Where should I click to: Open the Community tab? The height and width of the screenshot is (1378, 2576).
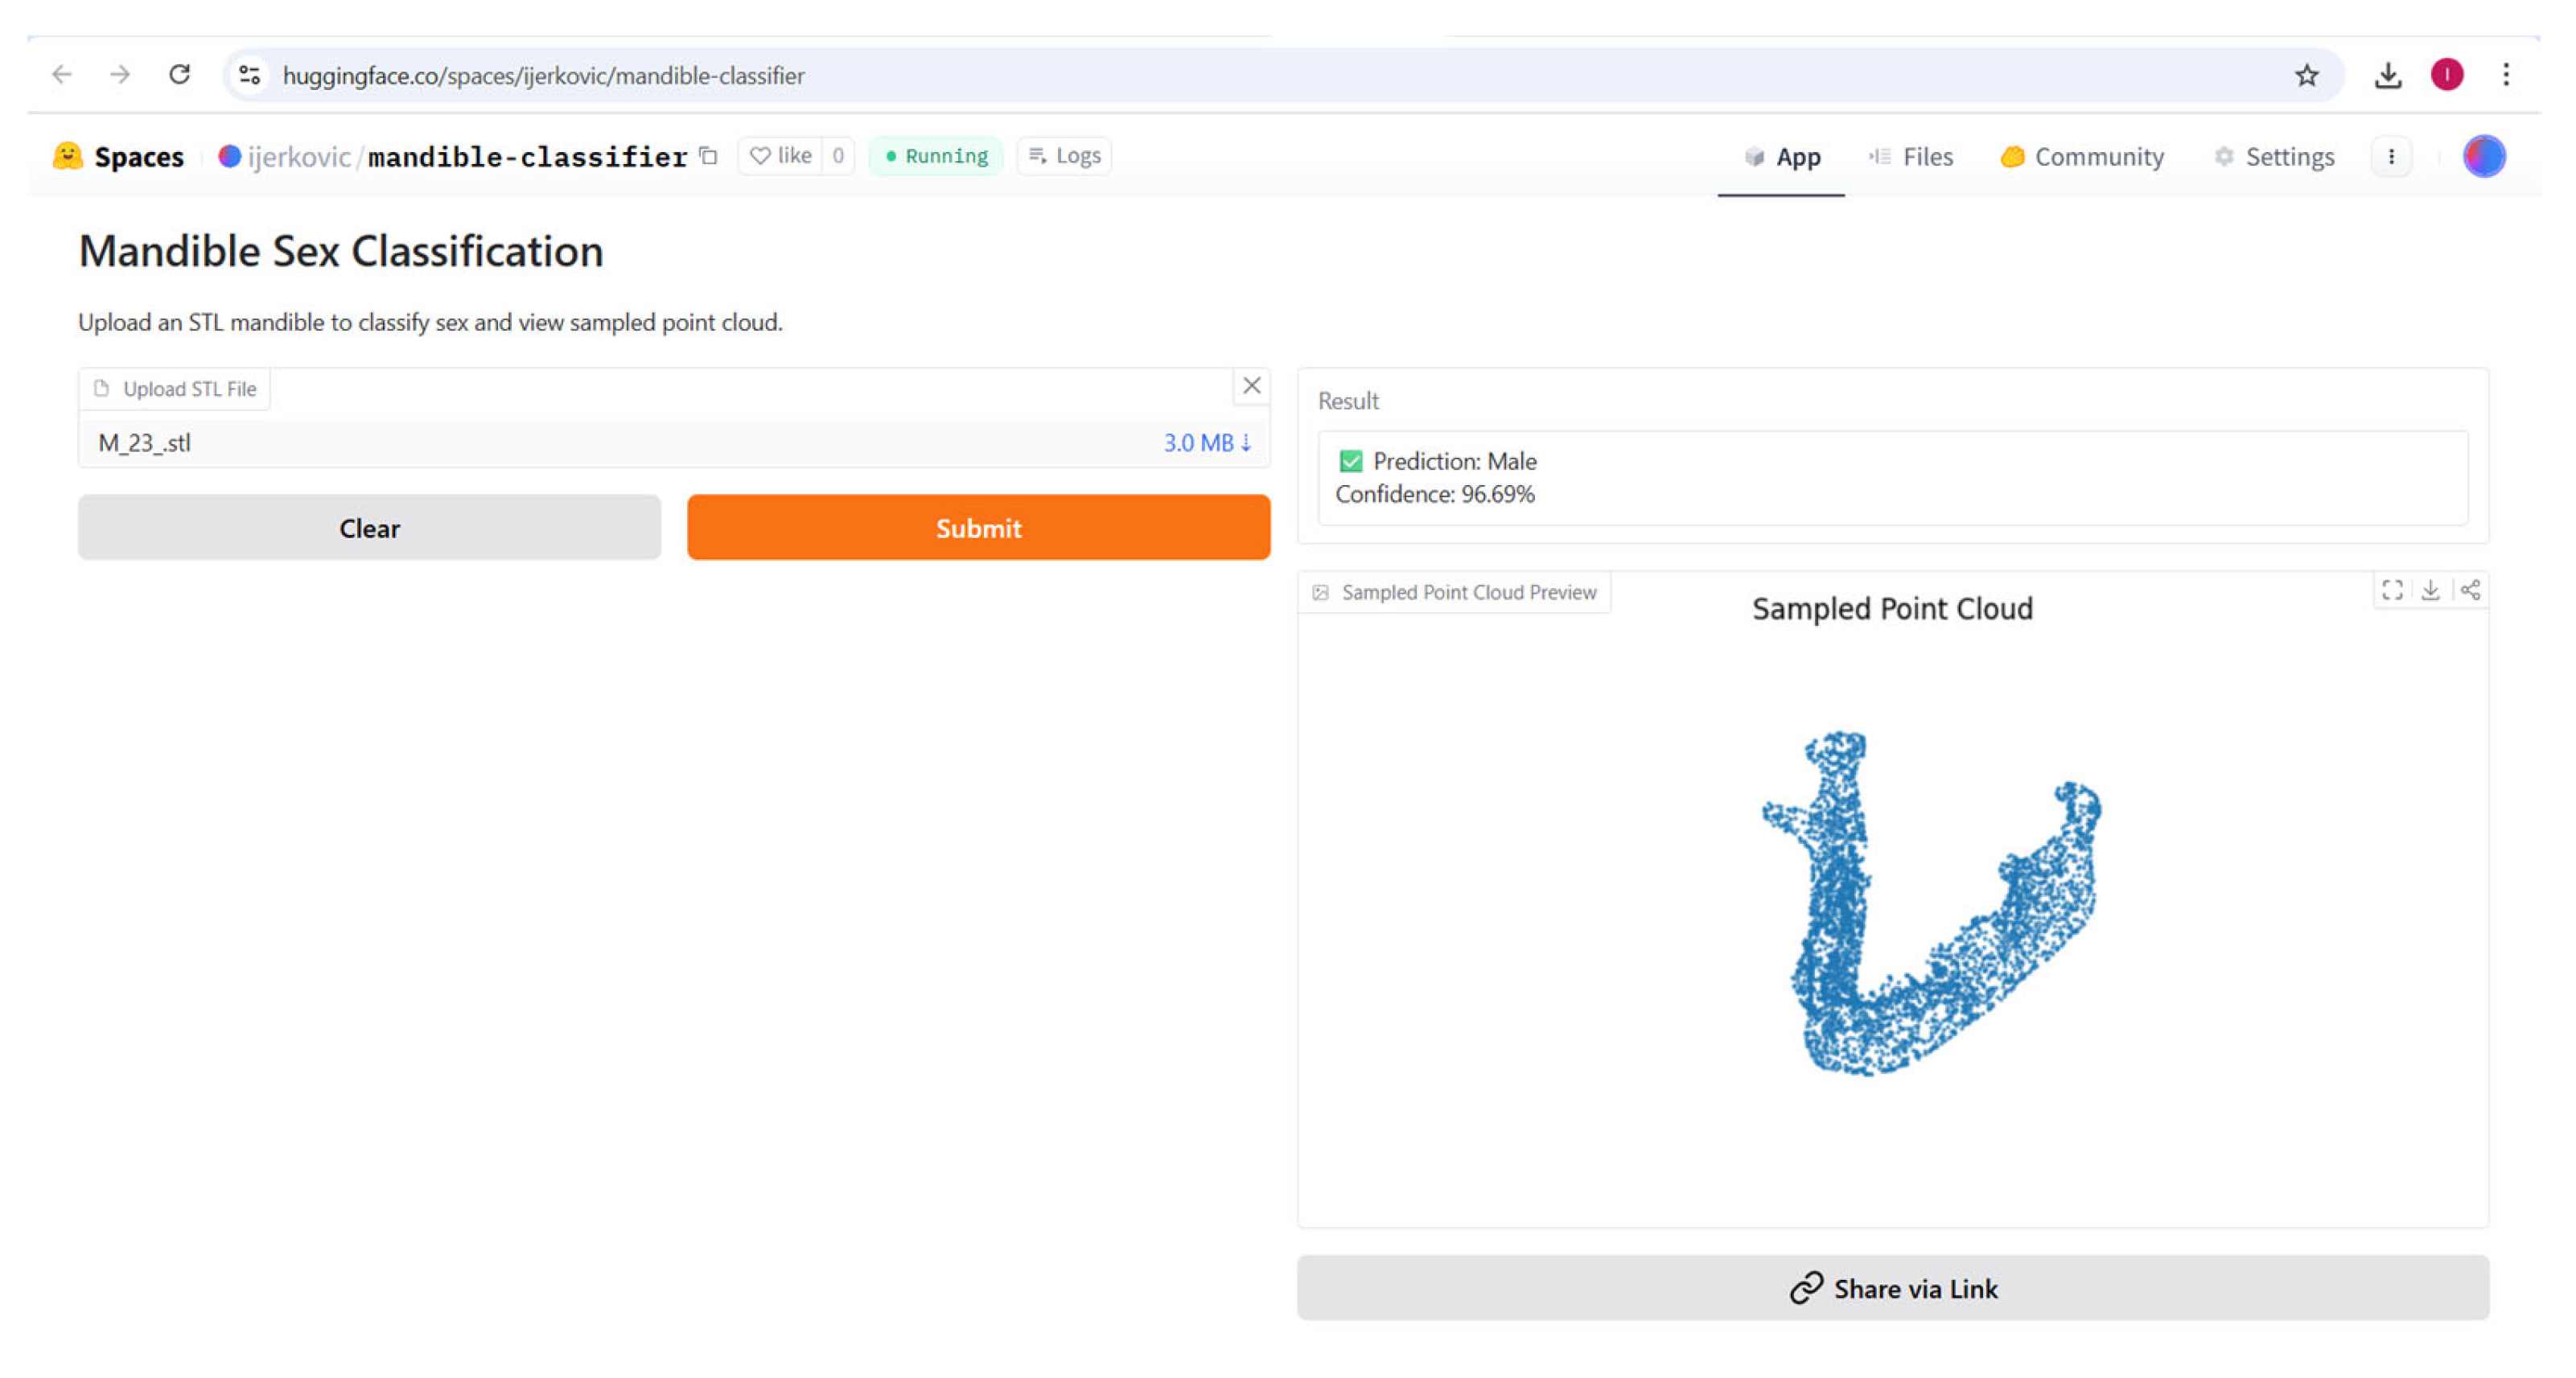click(x=2082, y=157)
